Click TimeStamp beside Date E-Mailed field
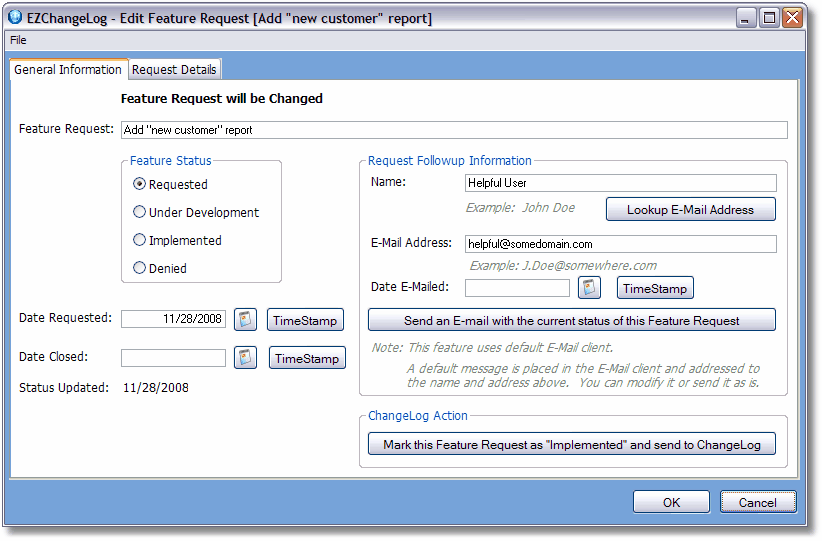 655,288
